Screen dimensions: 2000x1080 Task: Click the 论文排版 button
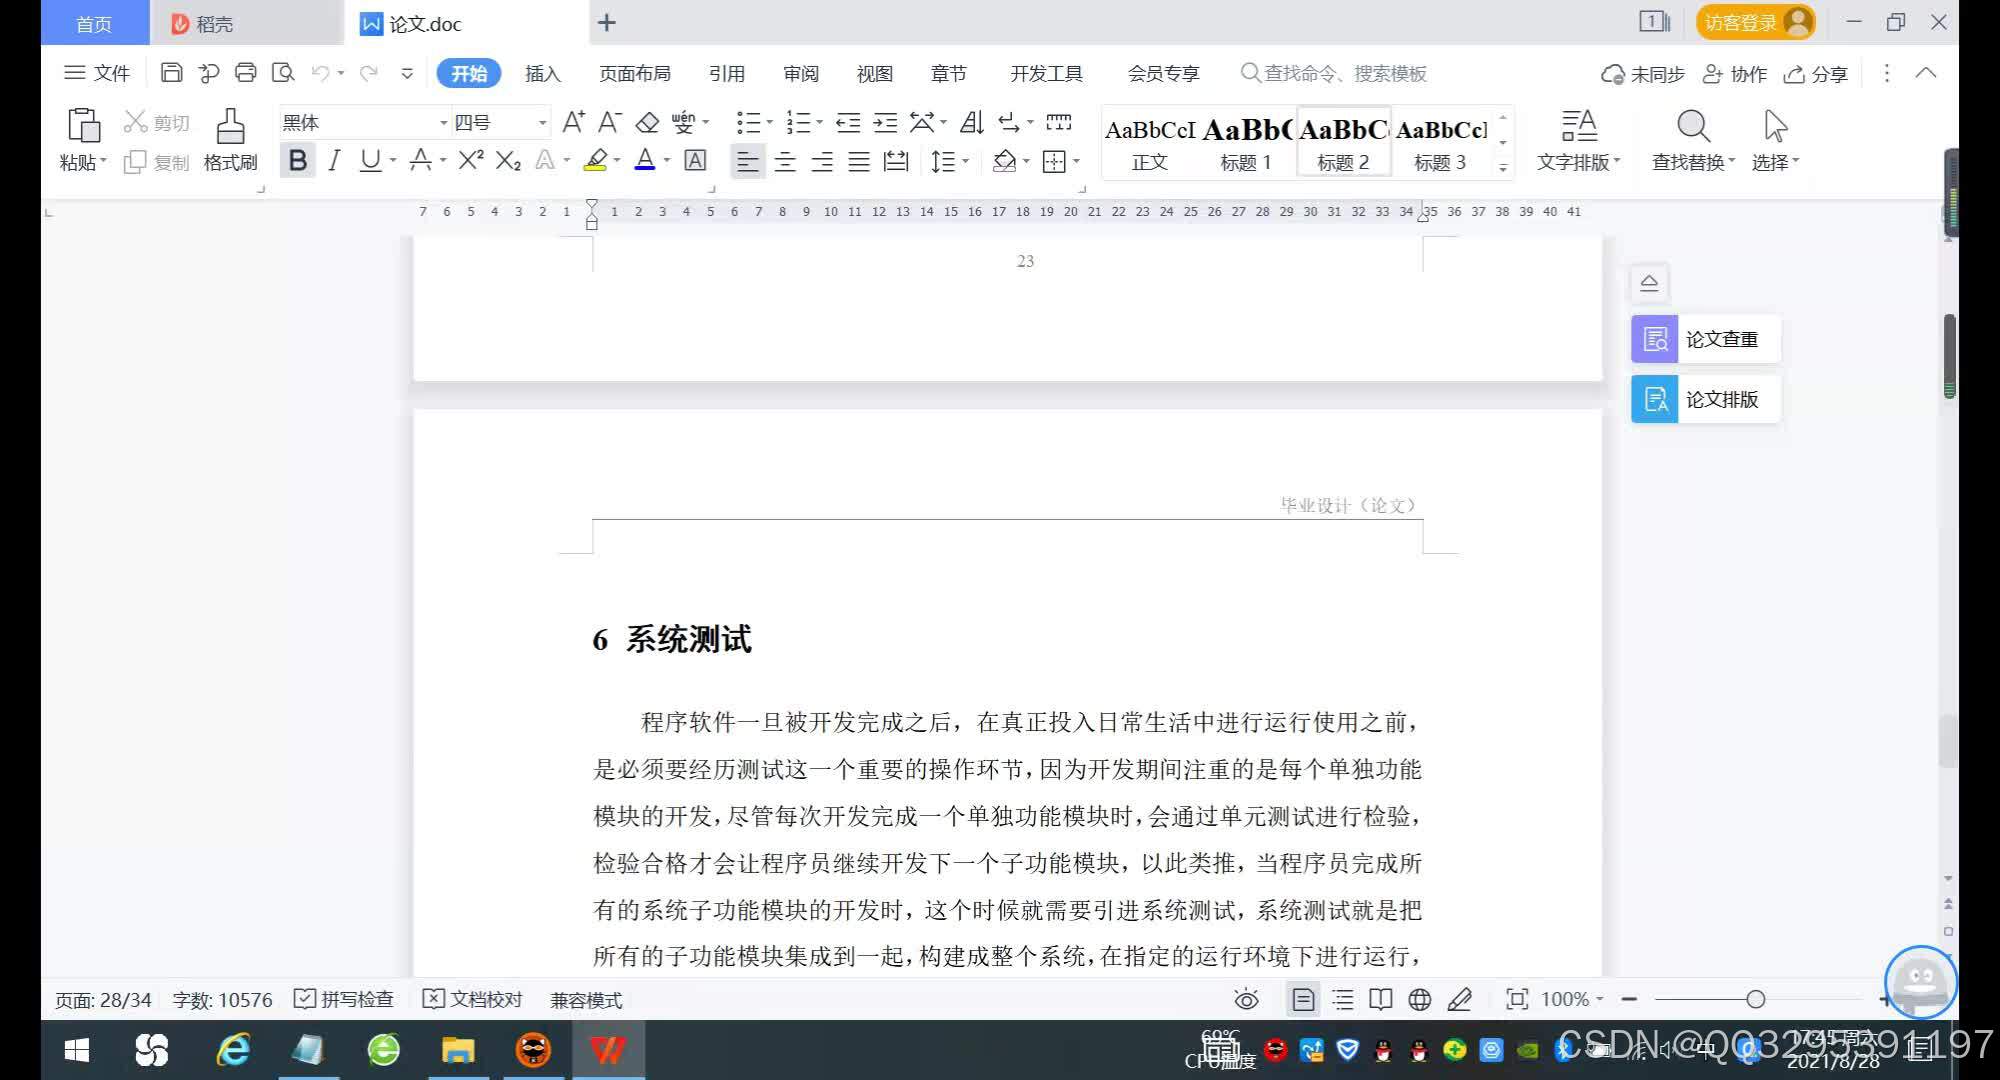coord(1705,399)
